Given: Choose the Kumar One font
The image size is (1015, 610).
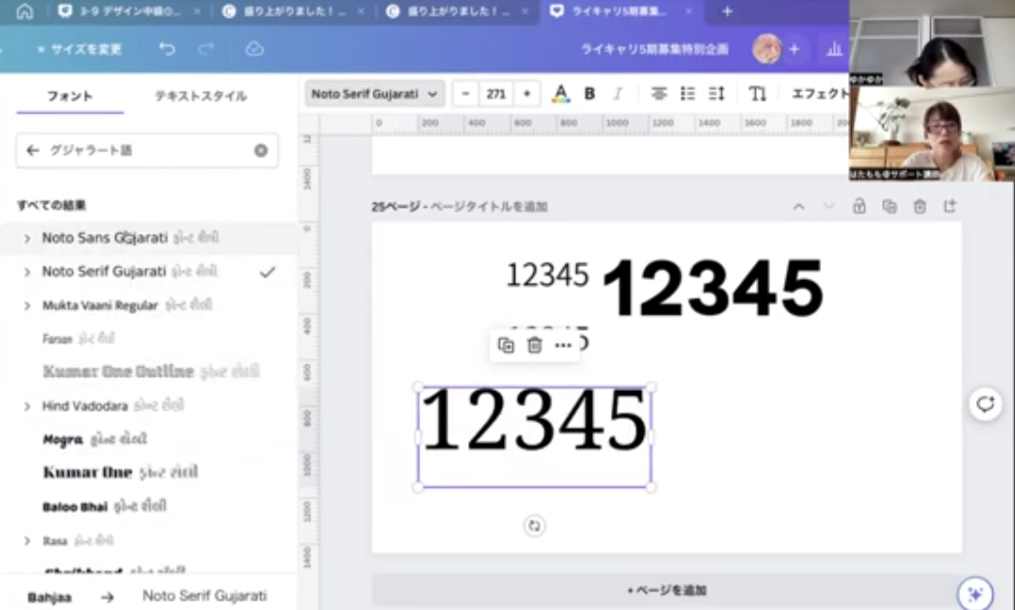Looking at the screenshot, I should pos(88,472).
